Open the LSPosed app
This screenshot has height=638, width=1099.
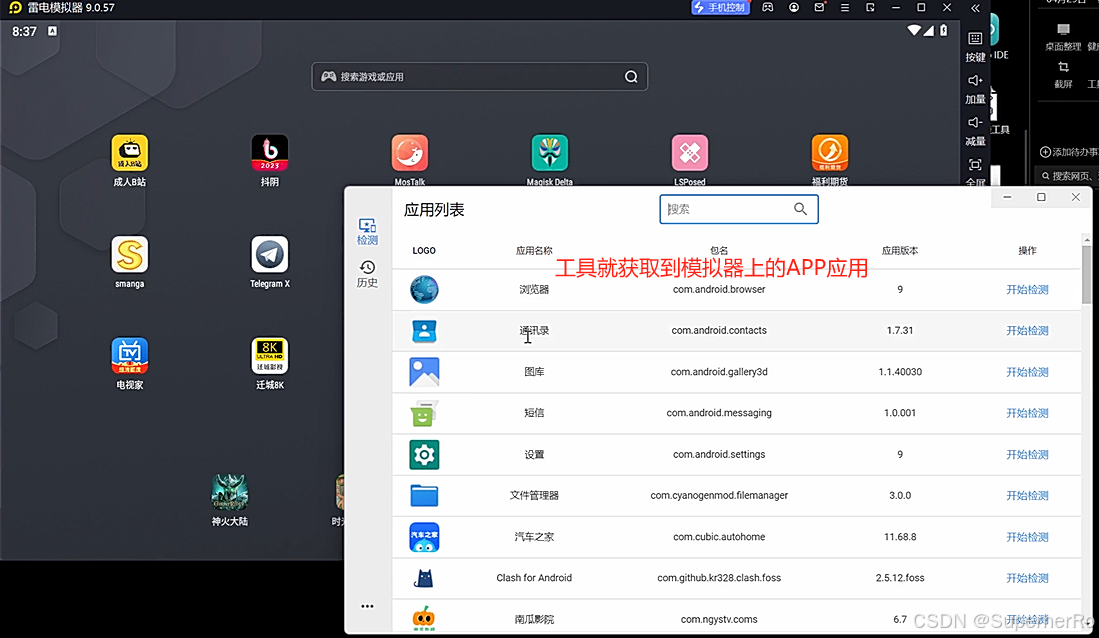click(690, 153)
